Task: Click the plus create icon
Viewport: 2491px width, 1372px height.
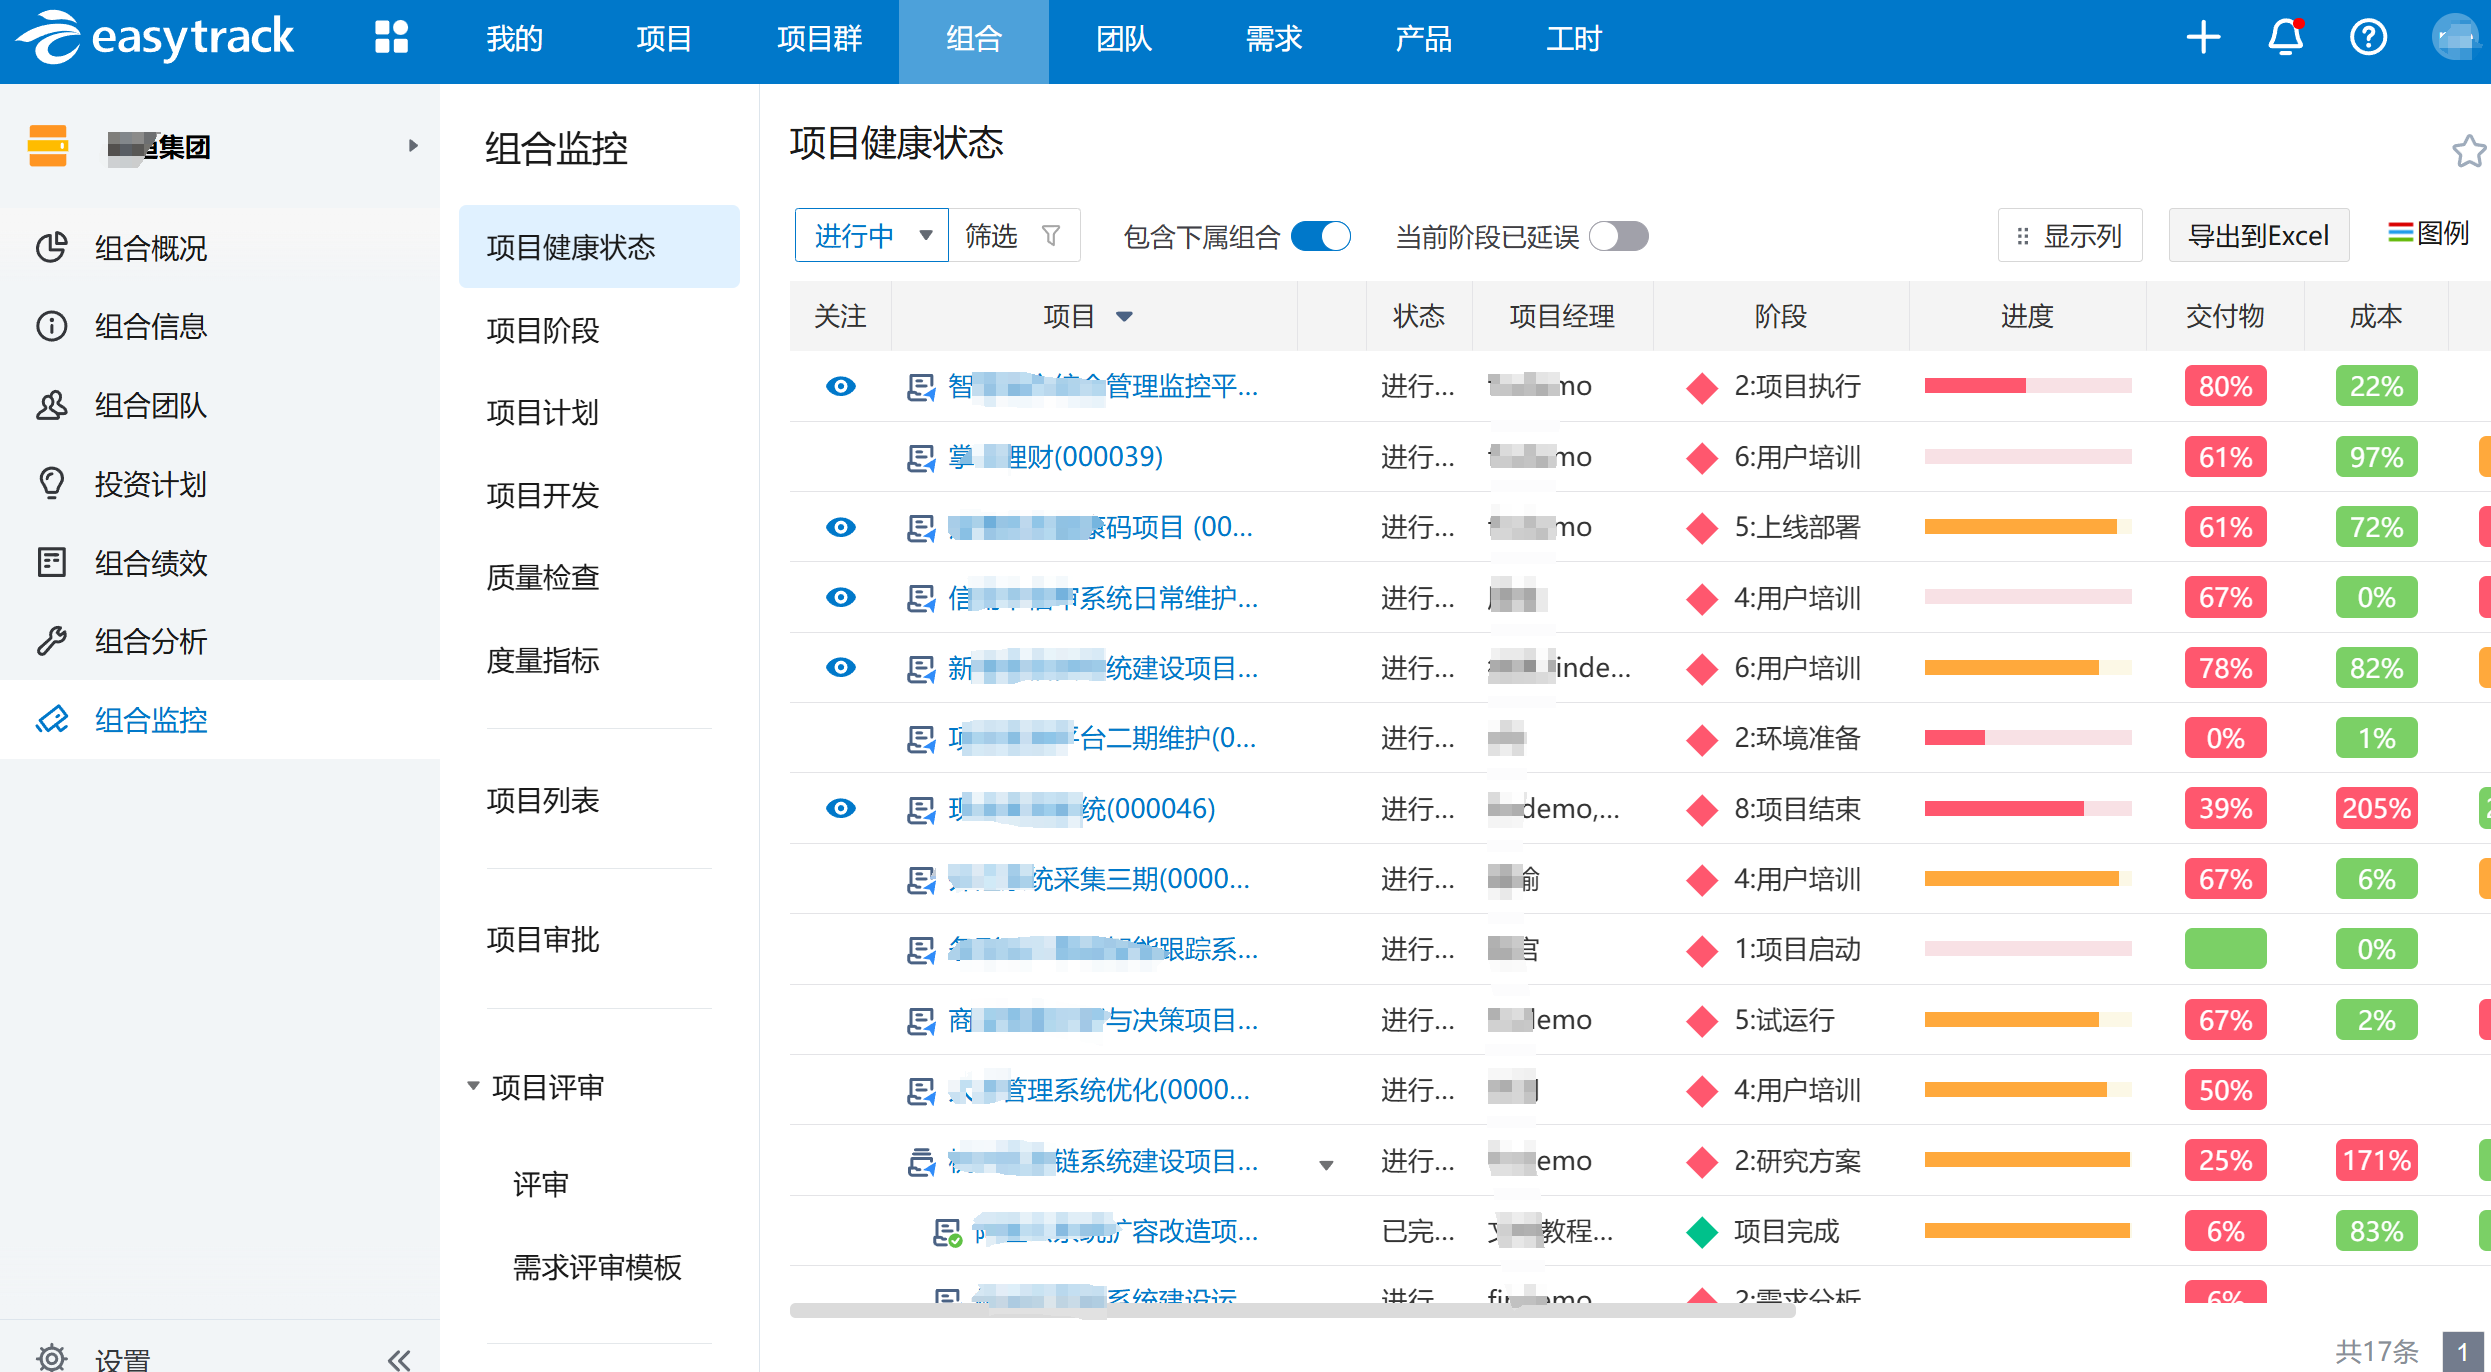Action: pyautogui.click(x=2203, y=38)
